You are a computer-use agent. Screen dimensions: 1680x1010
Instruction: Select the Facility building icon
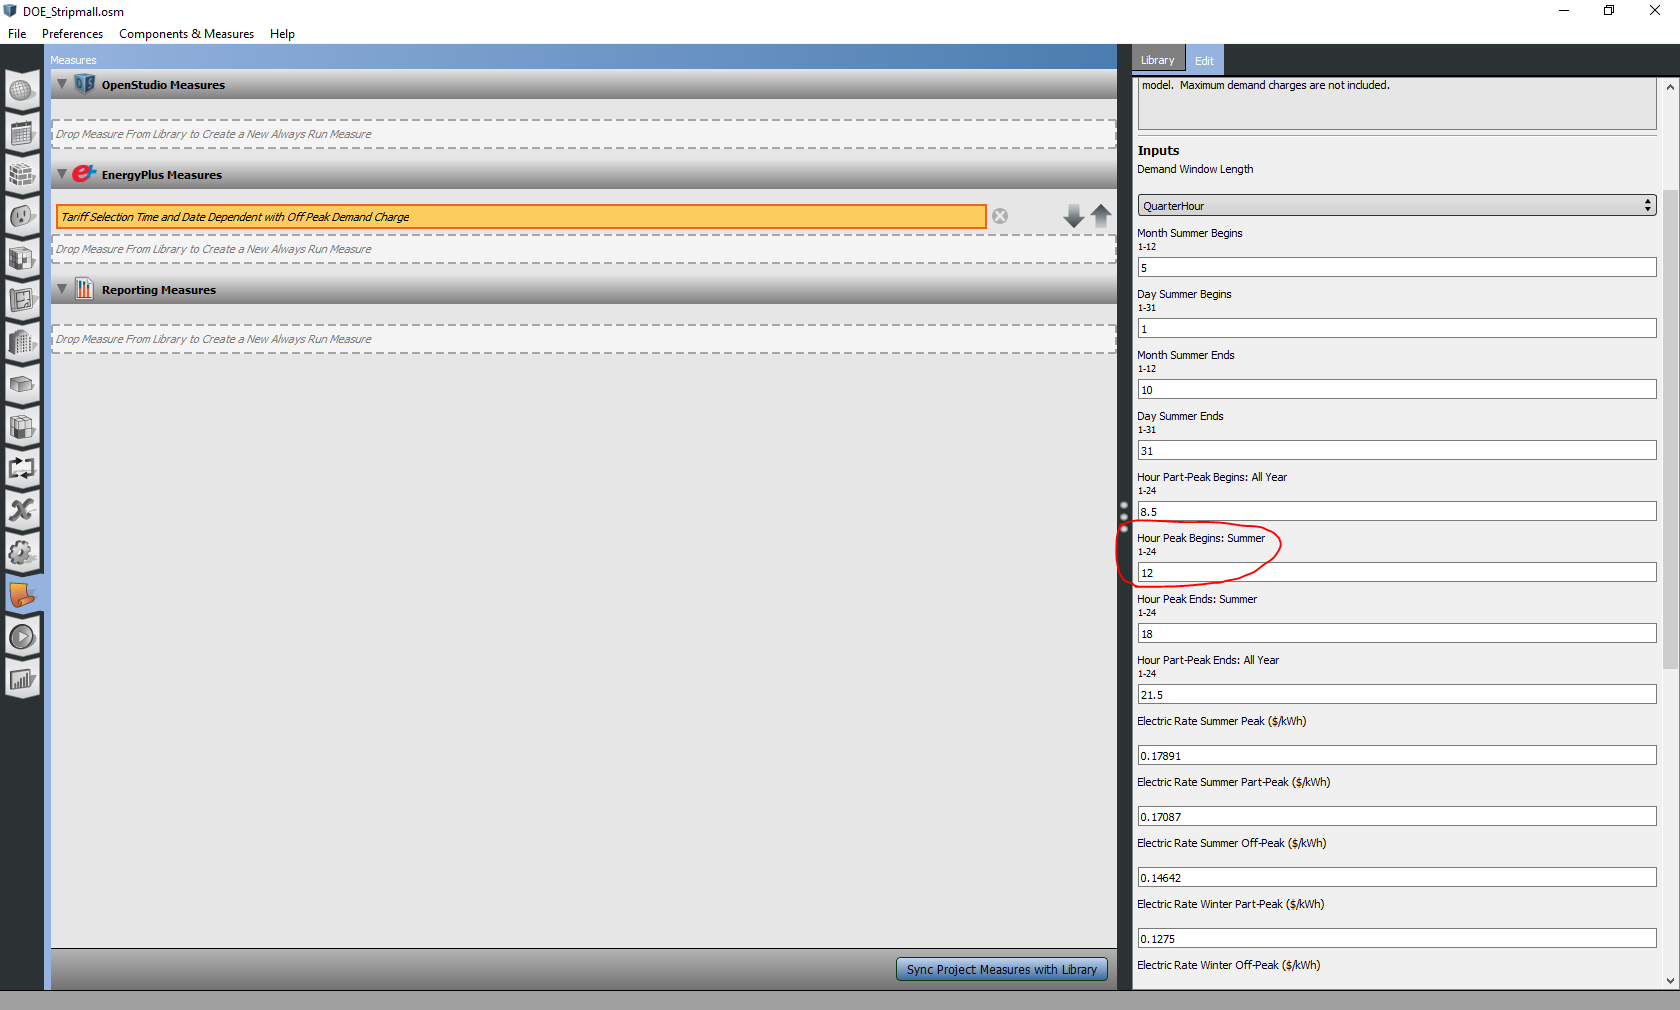pyautogui.click(x=22, y=343)
